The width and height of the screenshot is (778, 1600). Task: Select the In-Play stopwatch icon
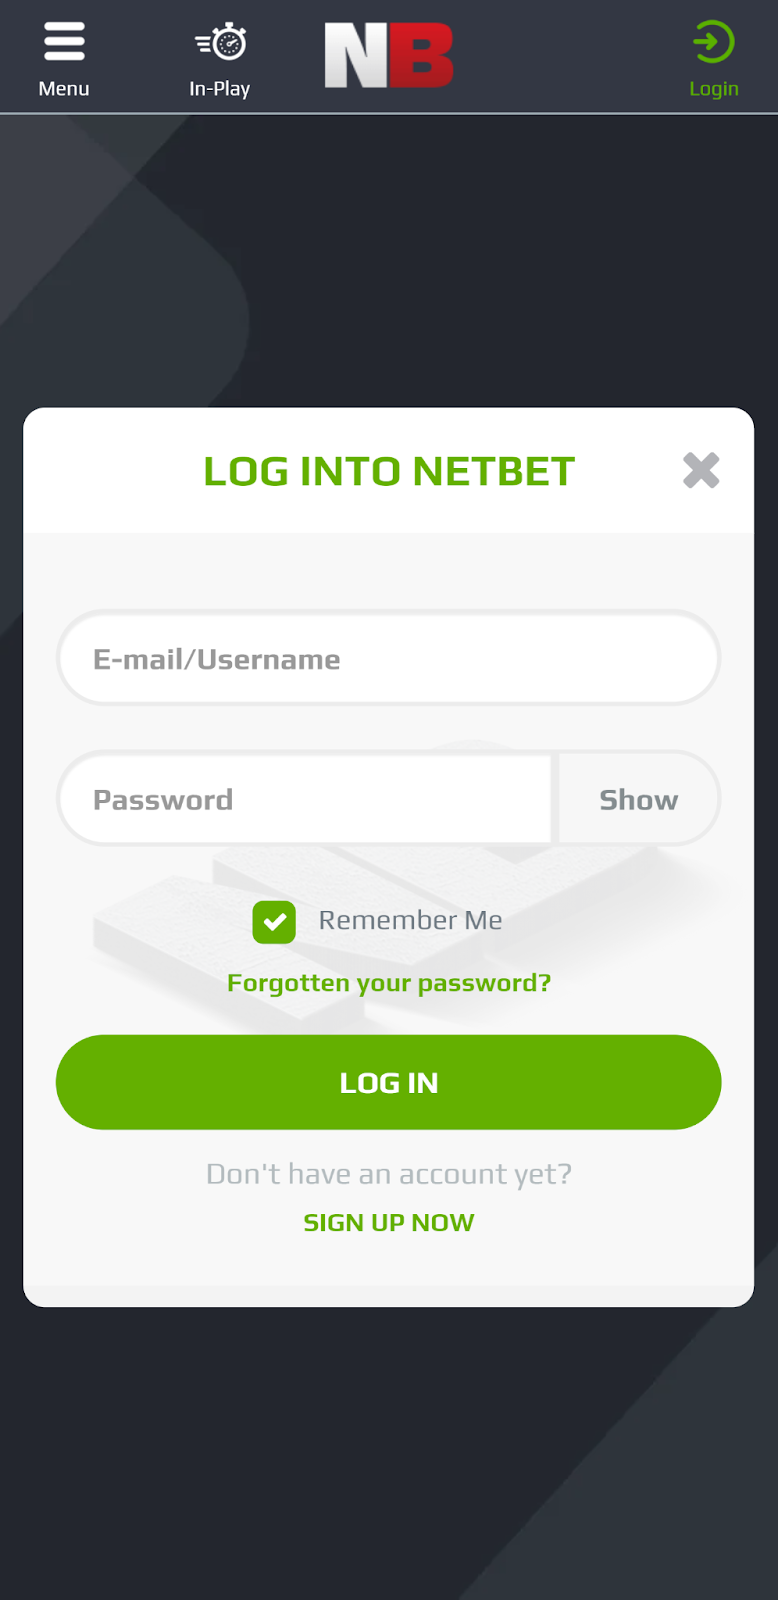click(x=221, y=42)
